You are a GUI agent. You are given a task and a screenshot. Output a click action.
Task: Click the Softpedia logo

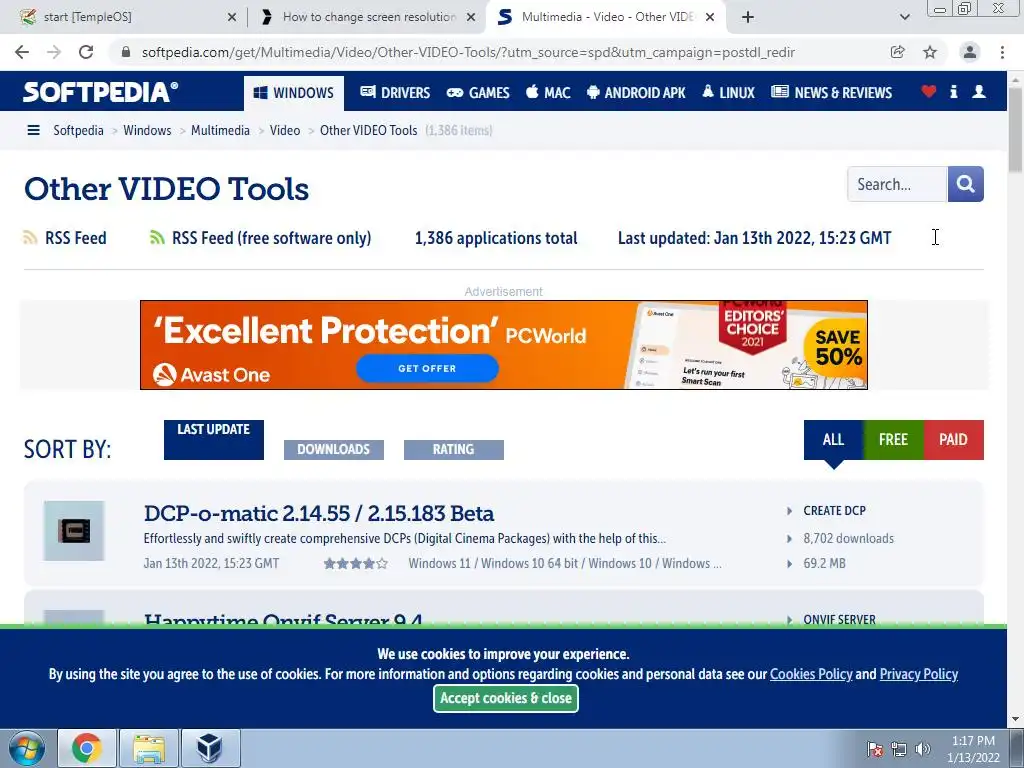(101, 92)
